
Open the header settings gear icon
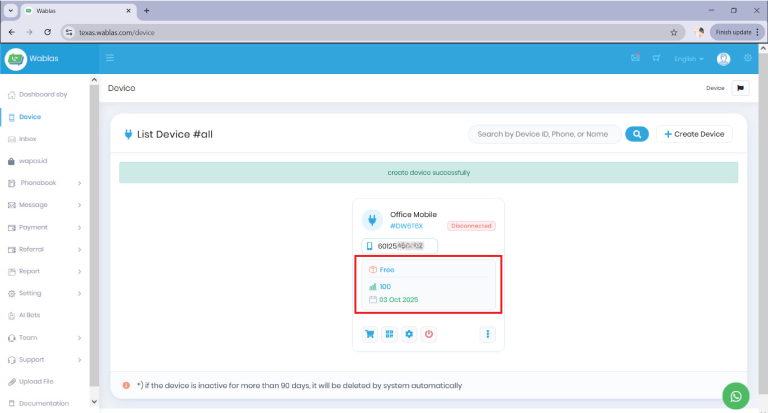[747, 59]
